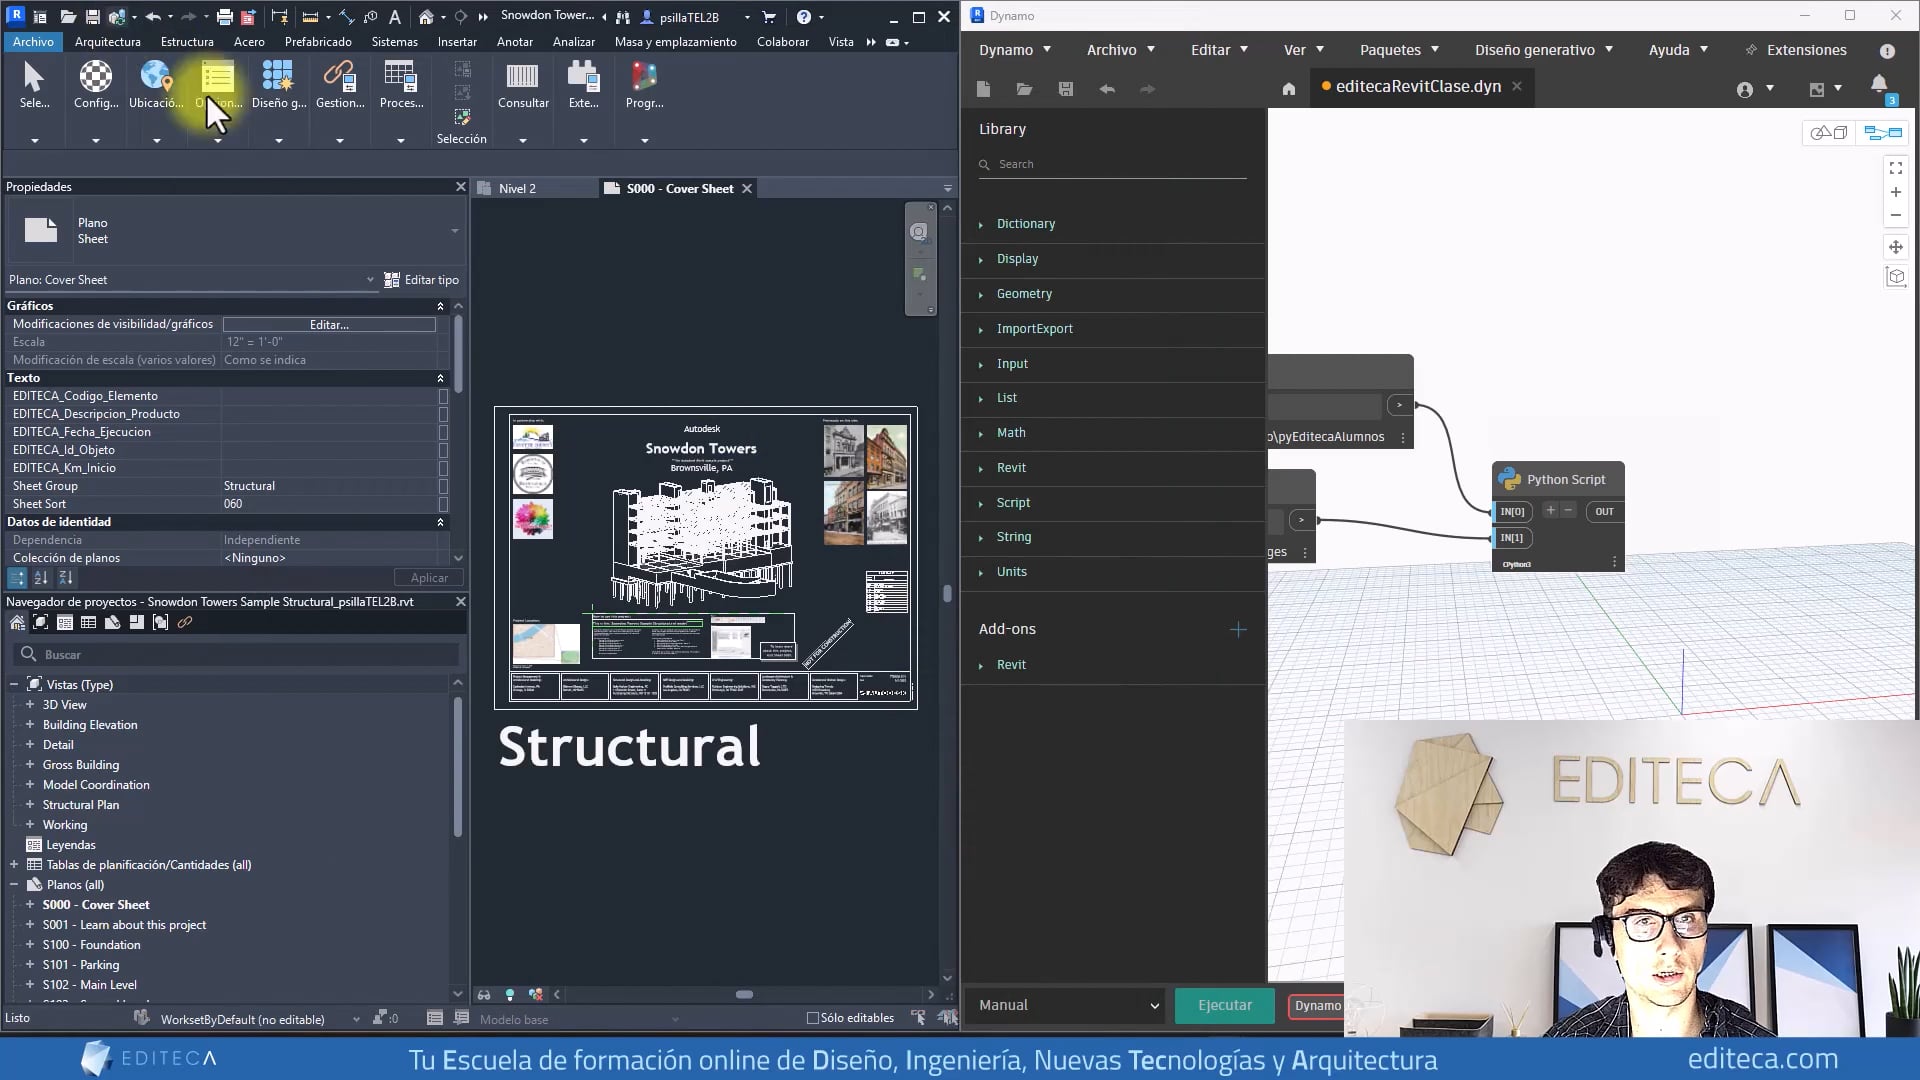Open Dynamo notifications bell
The height and width of the screenshot is (1080, 1920).
tap(1879, 85)
